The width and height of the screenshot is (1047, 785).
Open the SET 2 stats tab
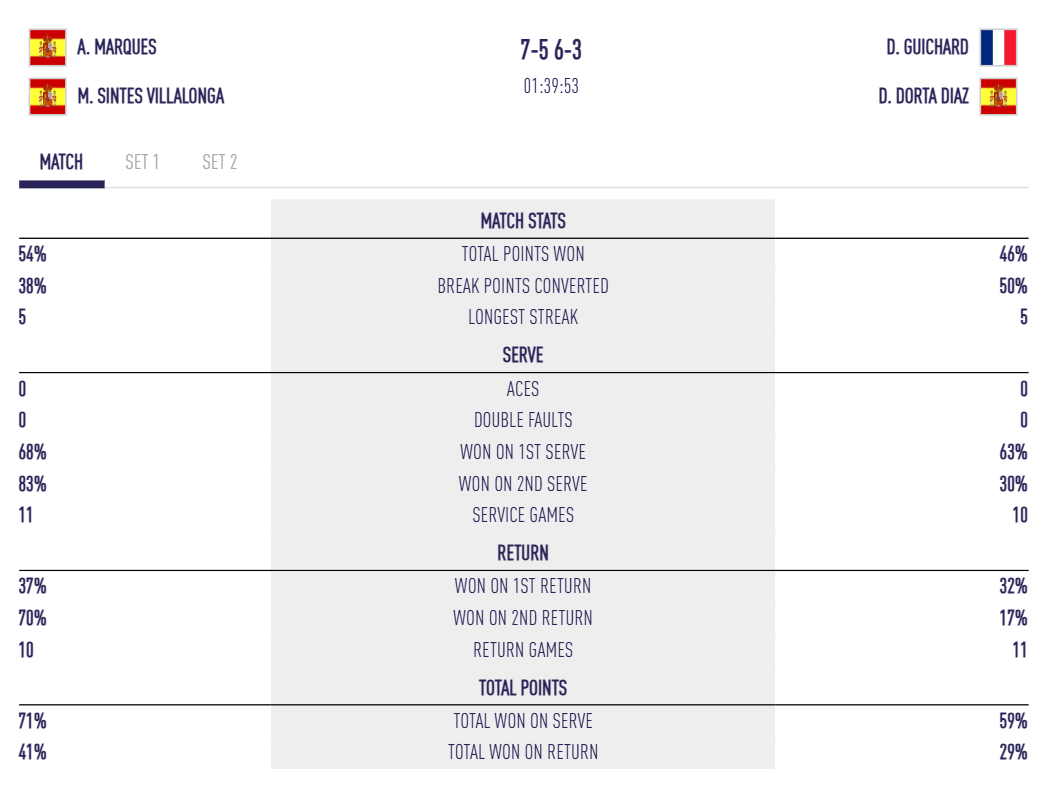pos(219,162)
